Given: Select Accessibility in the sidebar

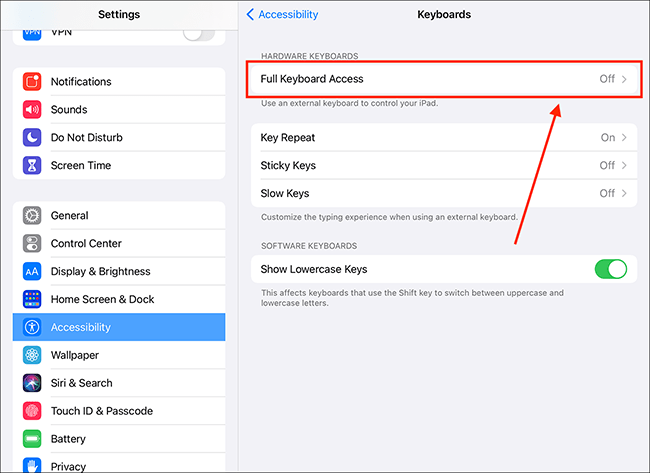Looking at the screenshot, I should tap(119, 327).
